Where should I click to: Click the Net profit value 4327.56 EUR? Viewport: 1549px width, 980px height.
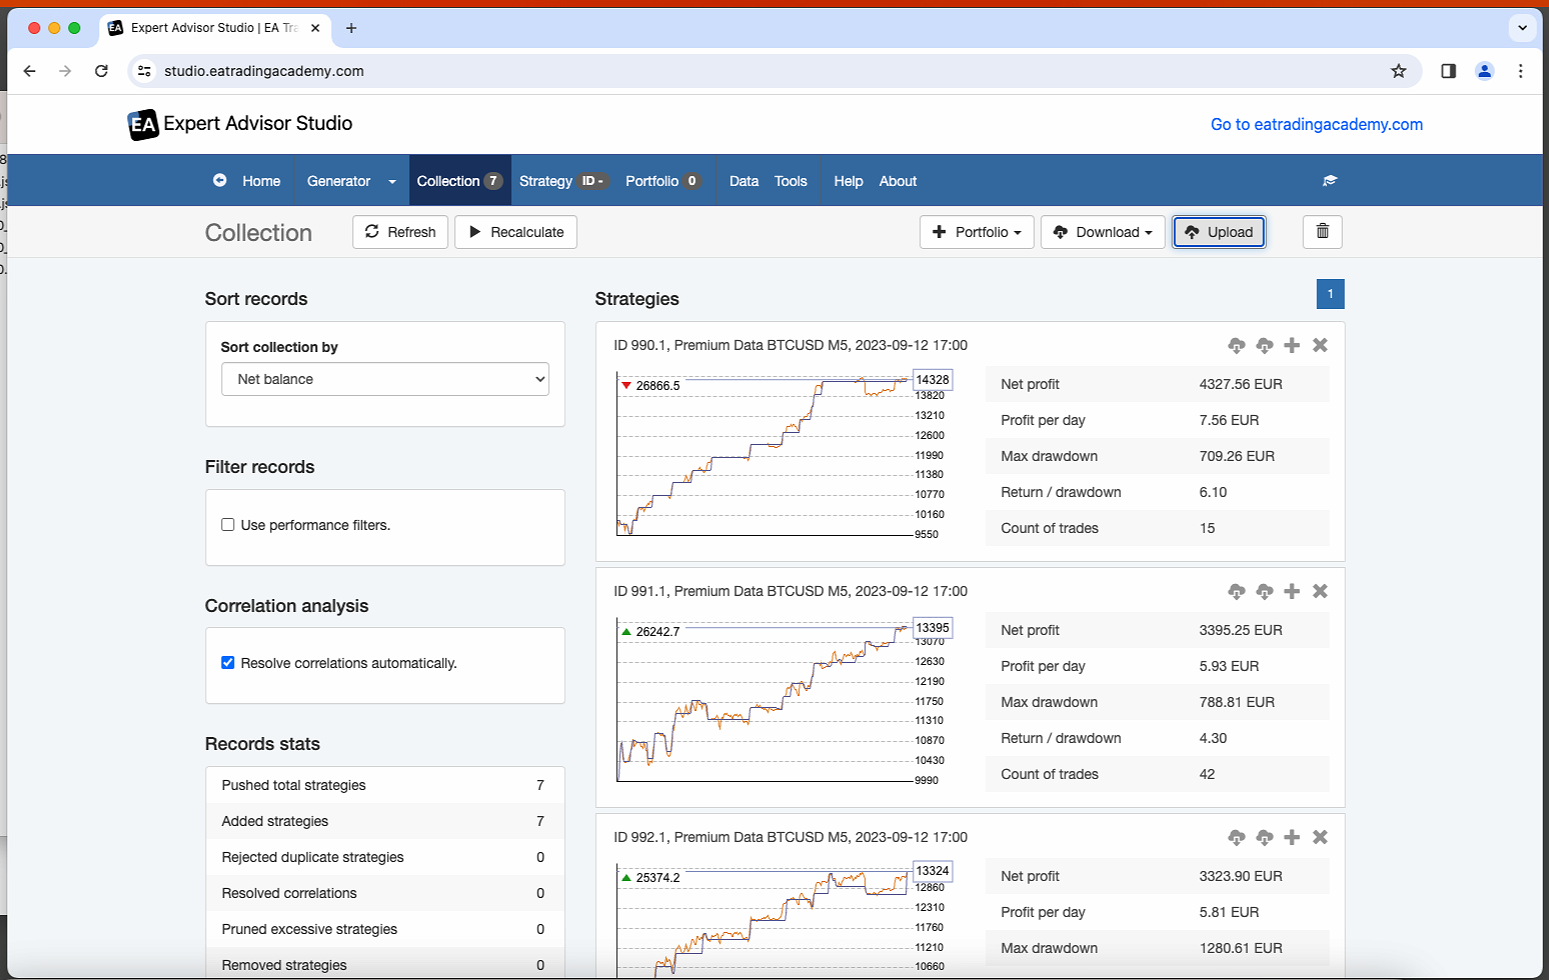[x=1240, y=384]
